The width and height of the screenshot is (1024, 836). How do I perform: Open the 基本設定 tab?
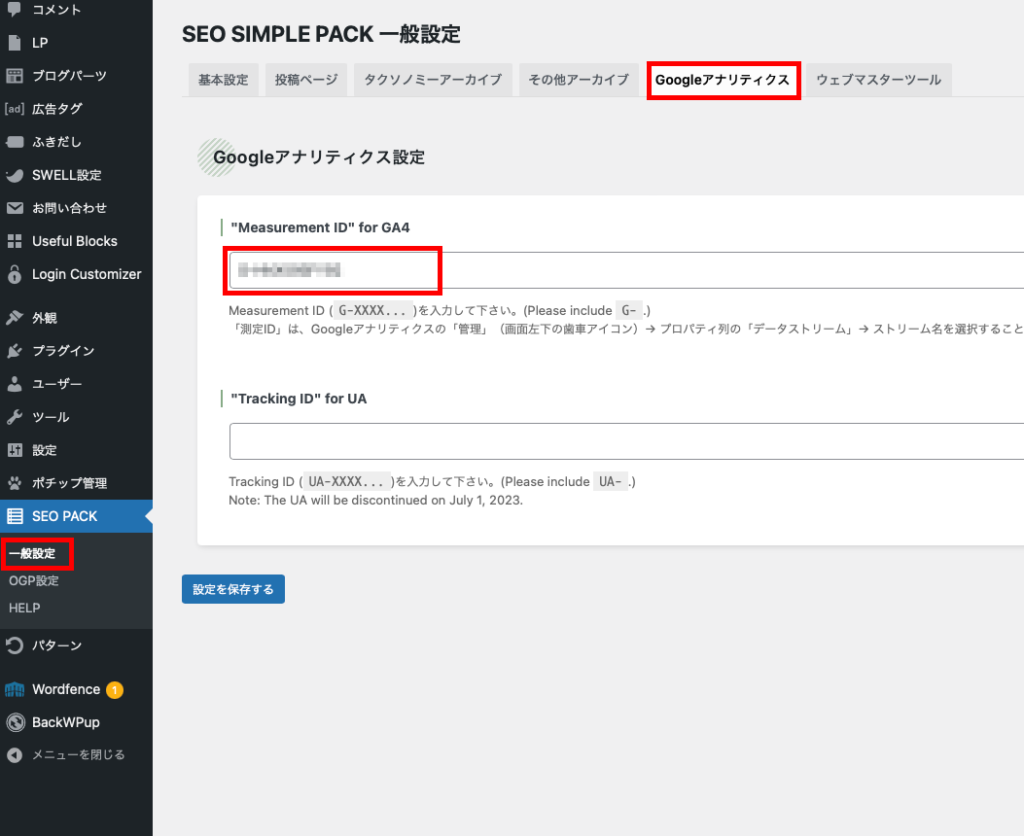(x=223, y=80)
